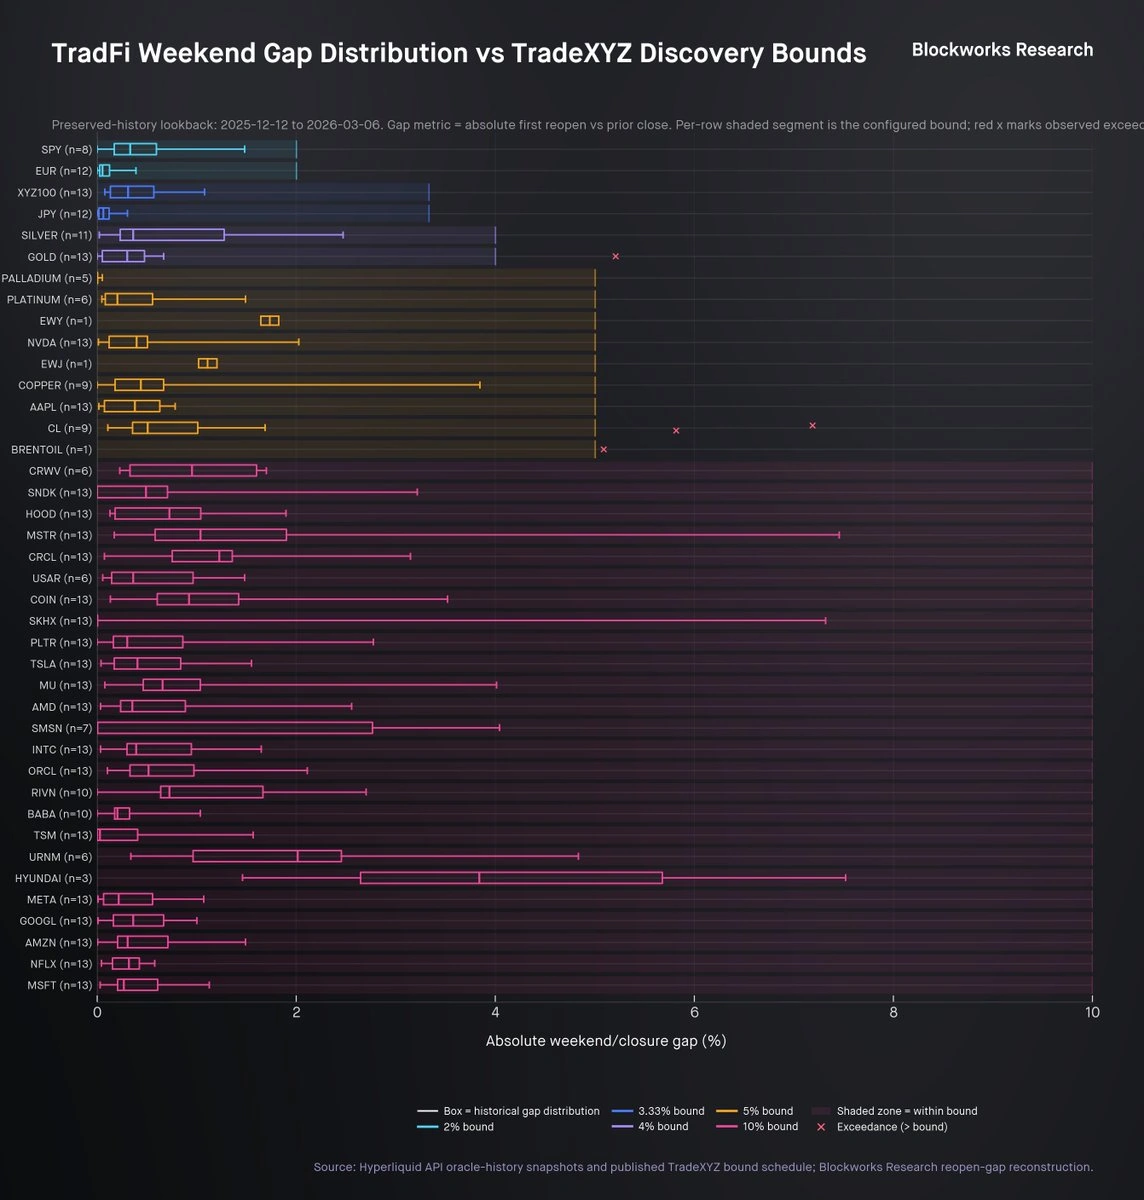
Task: Select the 'GOLD (n=13)' row label
Action: coord(60,257)
